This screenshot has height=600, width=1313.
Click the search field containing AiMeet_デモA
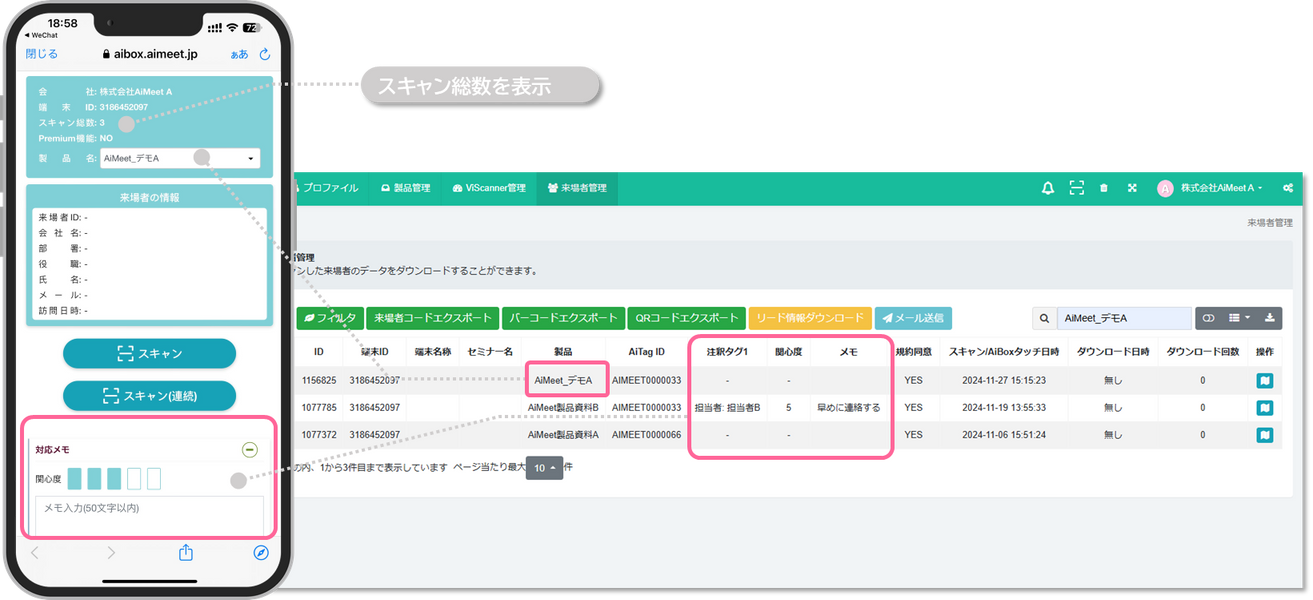point(1123,318)
